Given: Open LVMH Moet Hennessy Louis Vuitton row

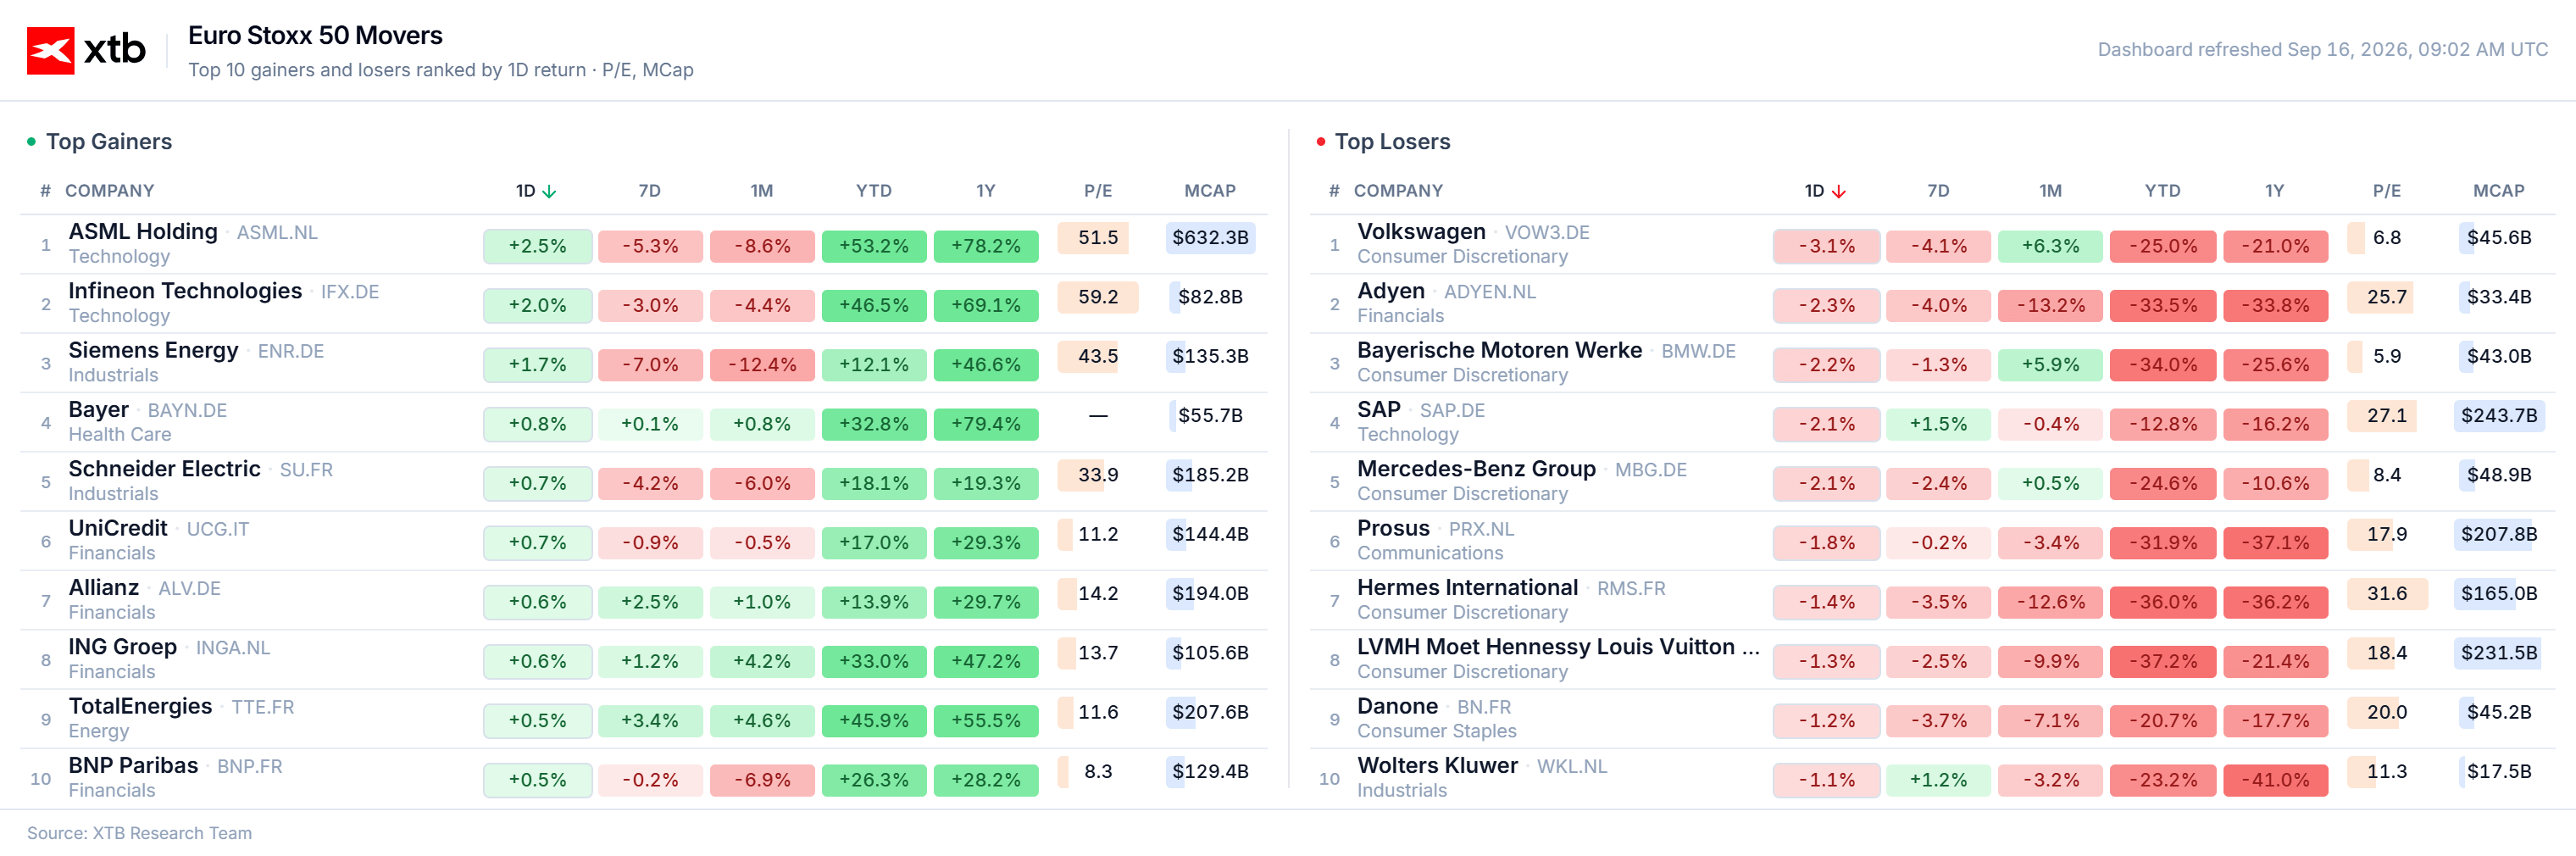Looking at the screenshot, I should [x=1932, y=659].
